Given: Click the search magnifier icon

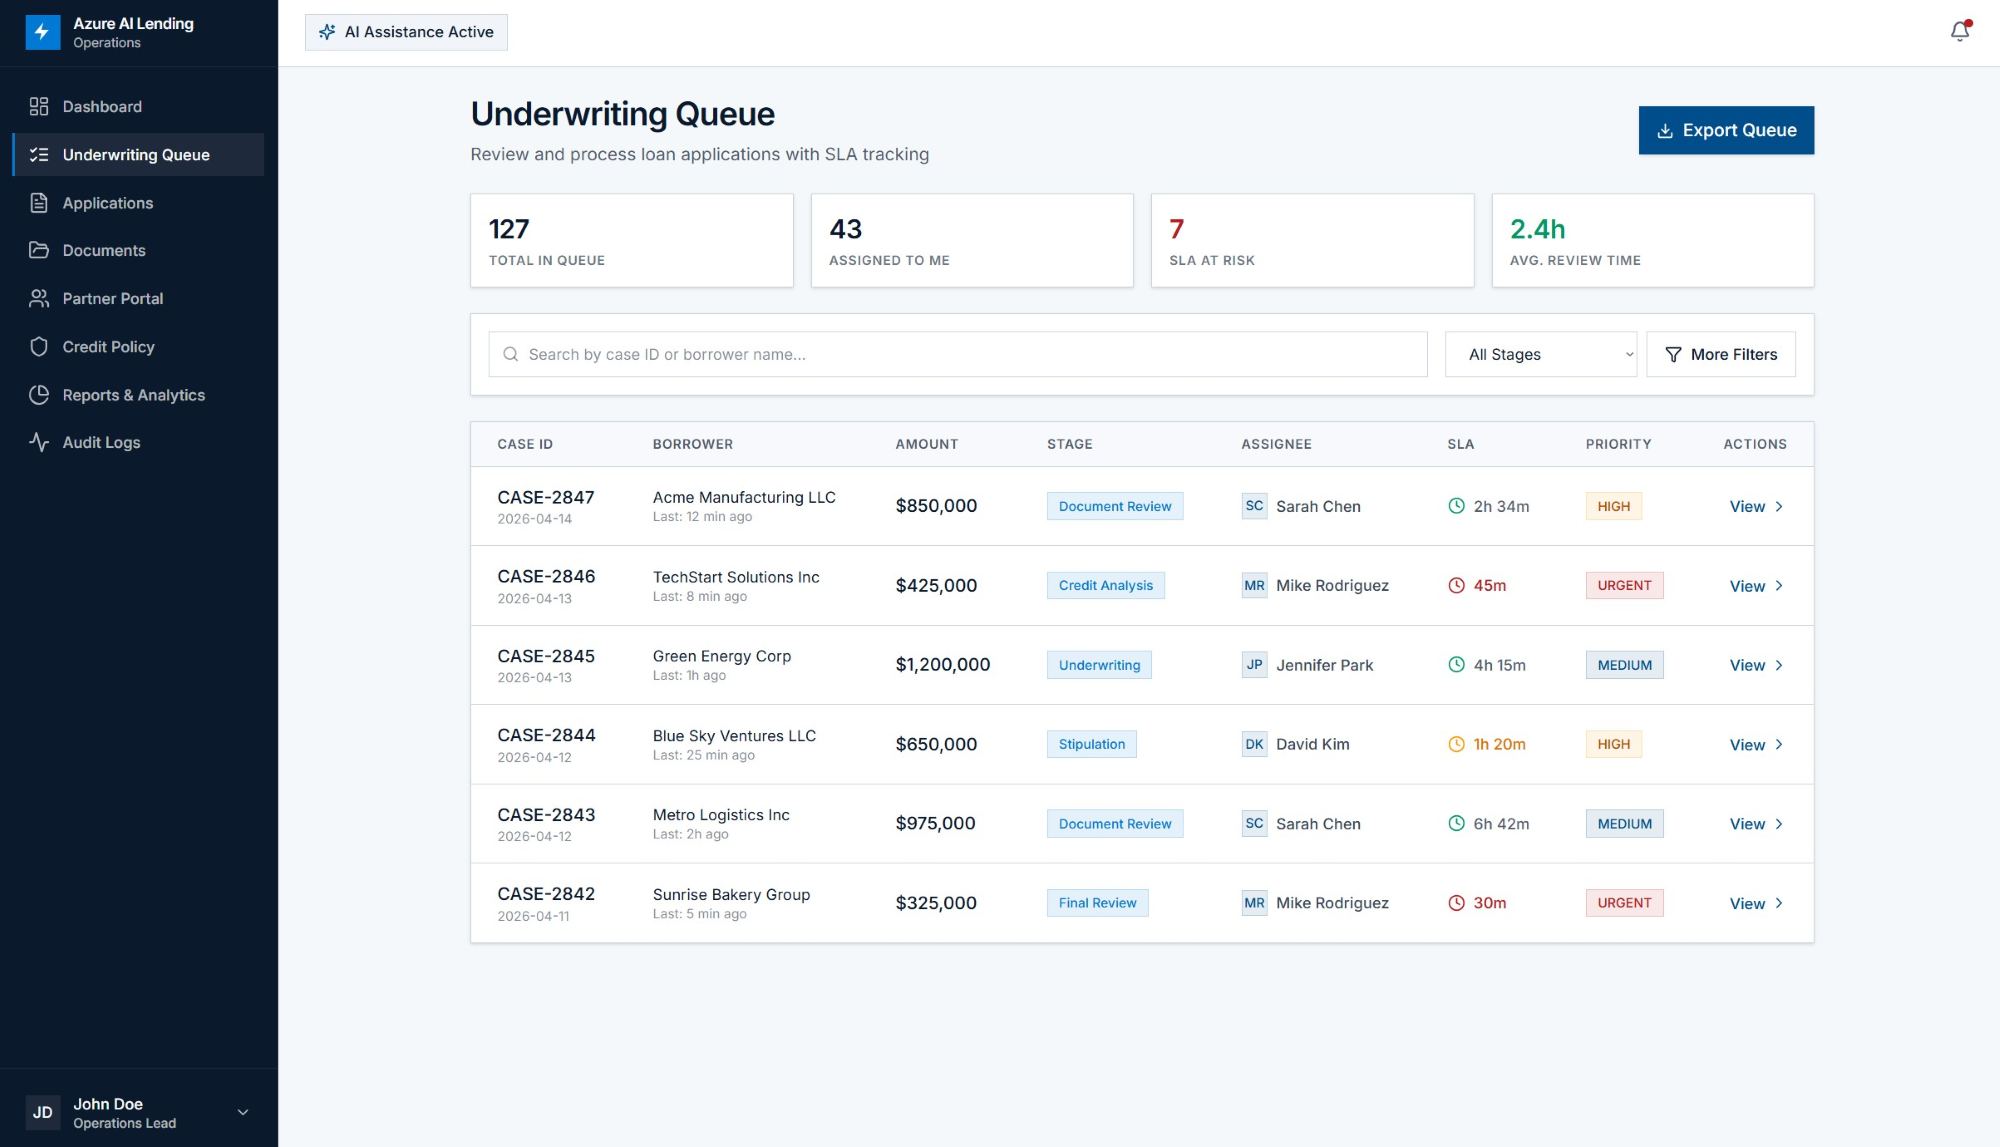Looking at the screenshot, I should [x=510, y=354].
